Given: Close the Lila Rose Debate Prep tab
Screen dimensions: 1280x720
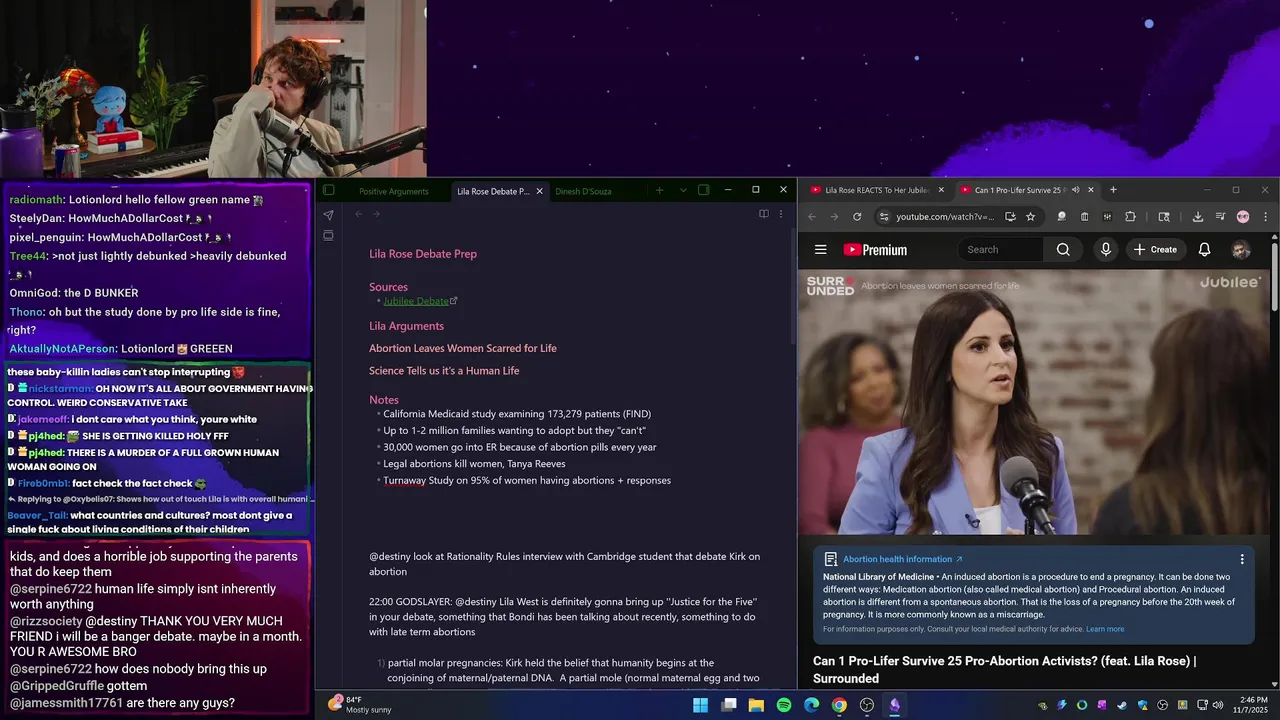Looking at the screenshot, I should [x=539, y=191].
